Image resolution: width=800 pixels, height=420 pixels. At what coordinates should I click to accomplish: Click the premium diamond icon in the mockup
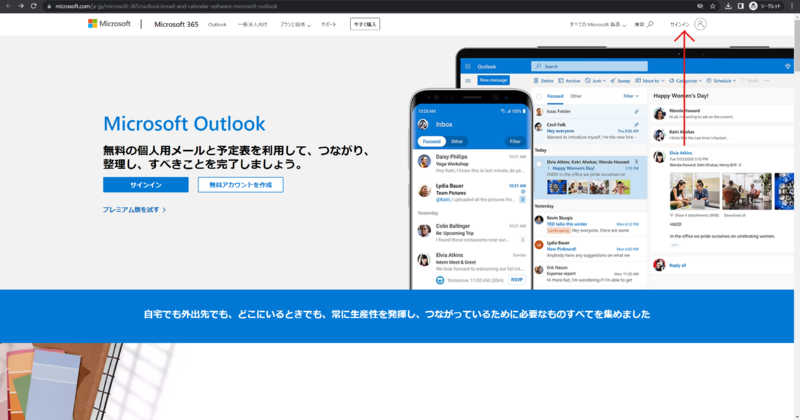tap(788, 66)
